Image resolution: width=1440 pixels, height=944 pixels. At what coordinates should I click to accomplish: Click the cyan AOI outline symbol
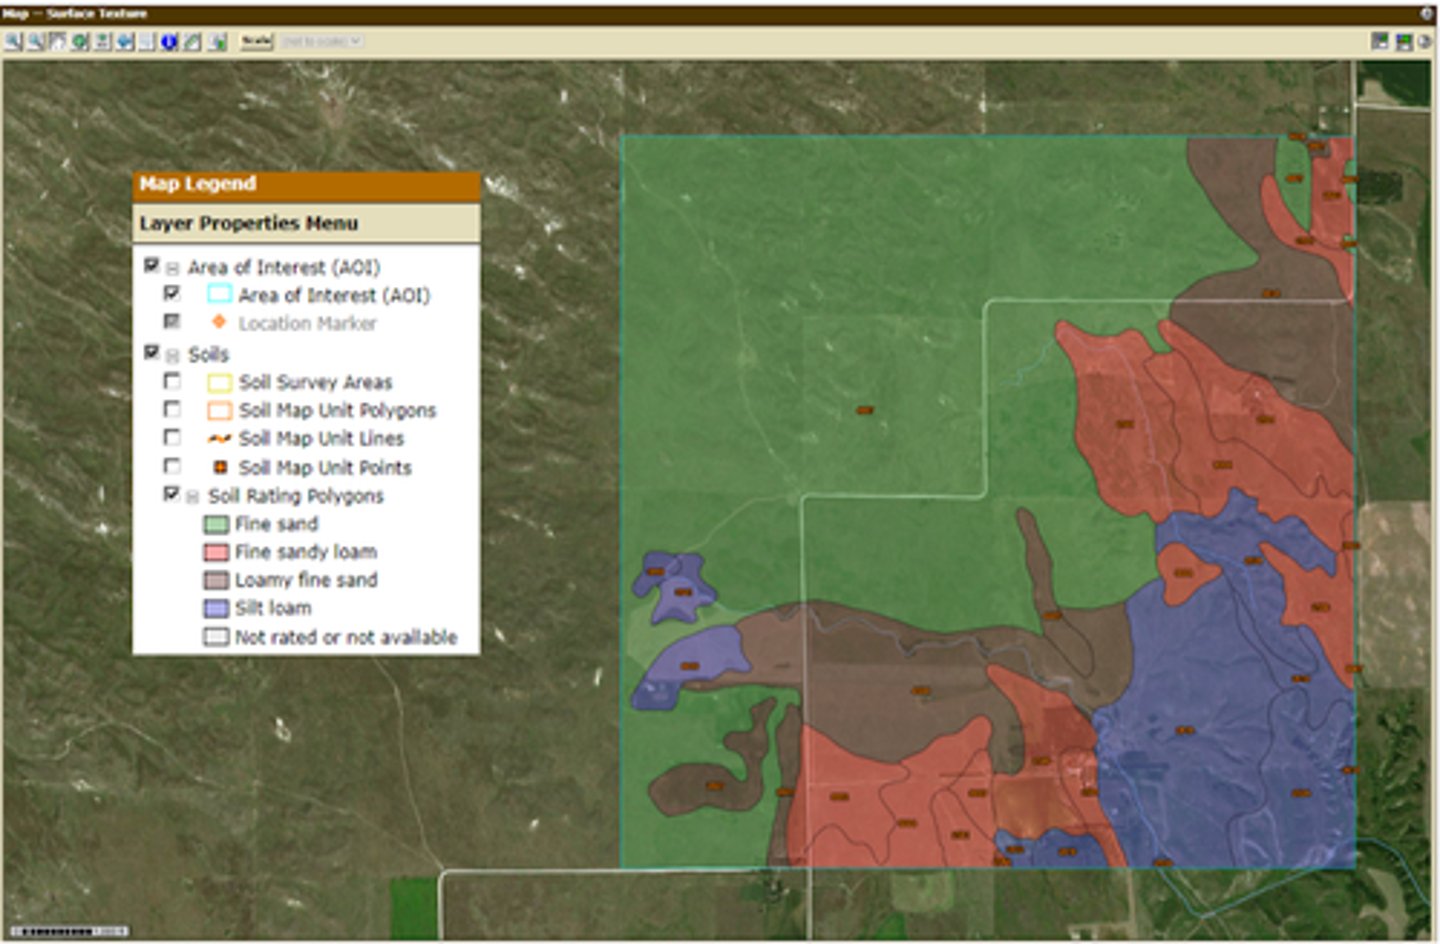pyautogui.click(x=219, y=294)
